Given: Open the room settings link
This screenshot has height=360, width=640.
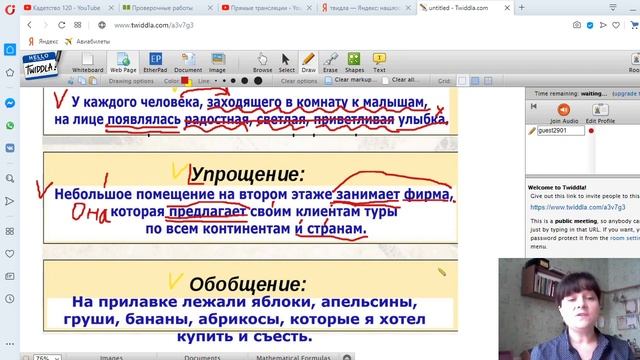Looking at the screenshot, I should pyautogui.click(x=624, y=238).
